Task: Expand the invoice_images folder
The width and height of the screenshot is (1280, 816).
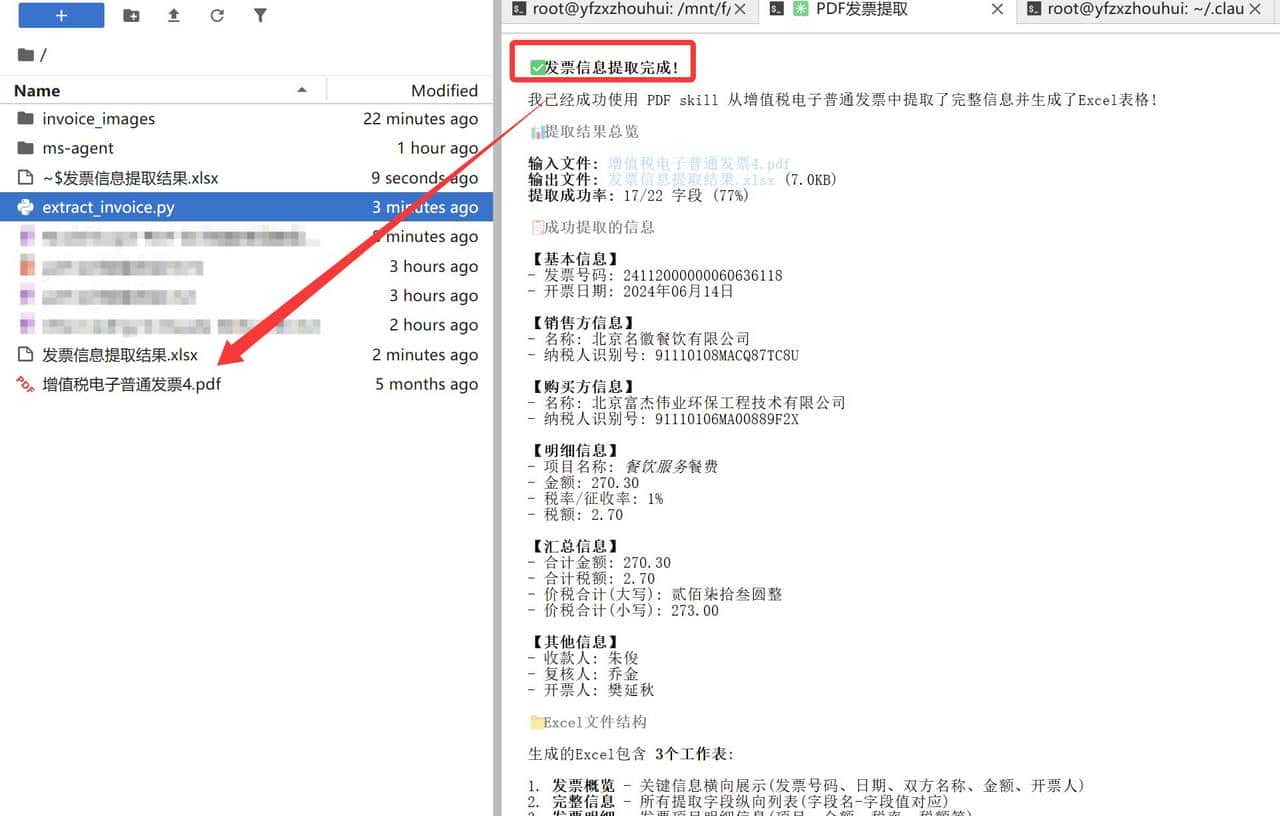Action: (96, 118)
